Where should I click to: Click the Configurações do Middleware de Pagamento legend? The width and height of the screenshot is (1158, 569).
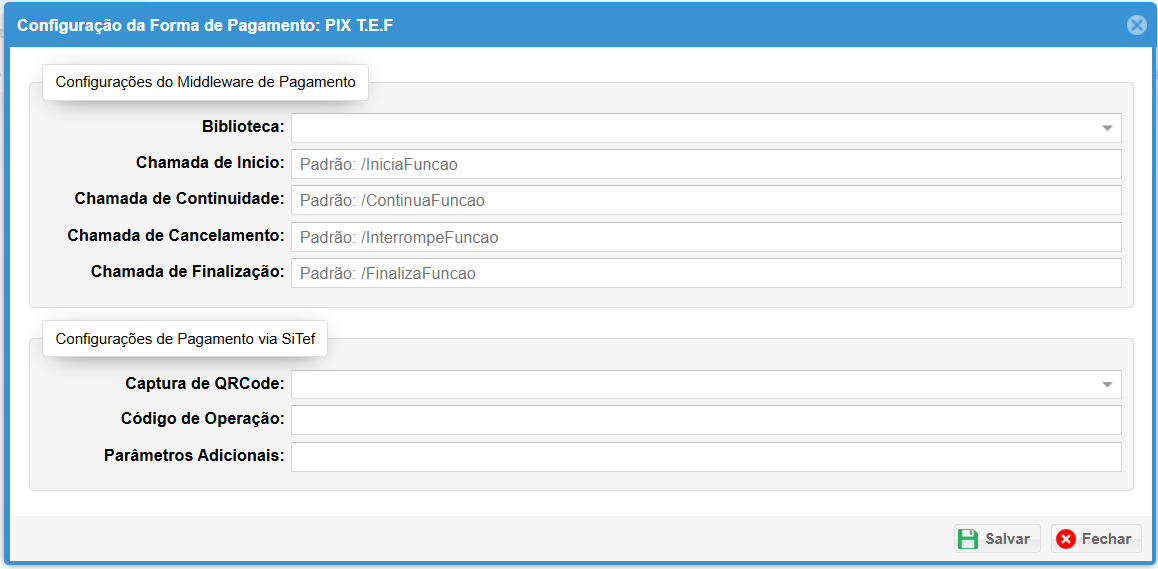click(205, 83)
